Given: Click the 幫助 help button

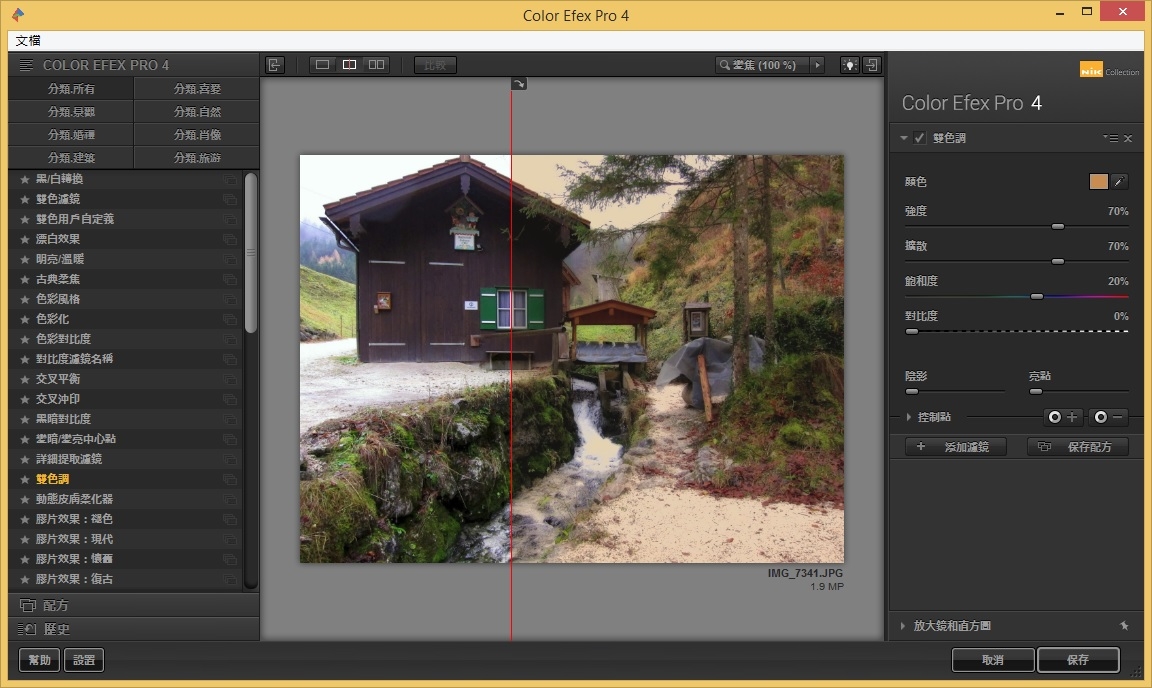Looking at the screenshot, I should [40, 659].
